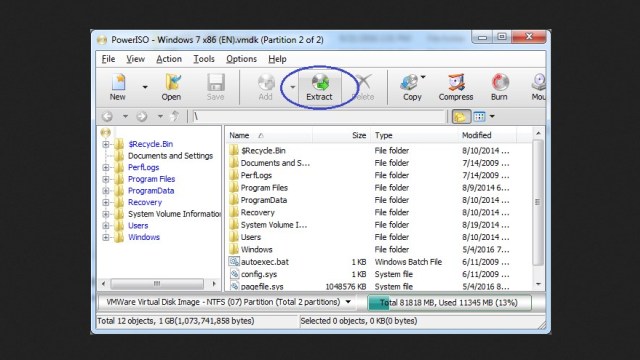This screenshot has width=640, height=360.
Task: Select Program Files in the folder tree
Action: [x=151, y=179]
